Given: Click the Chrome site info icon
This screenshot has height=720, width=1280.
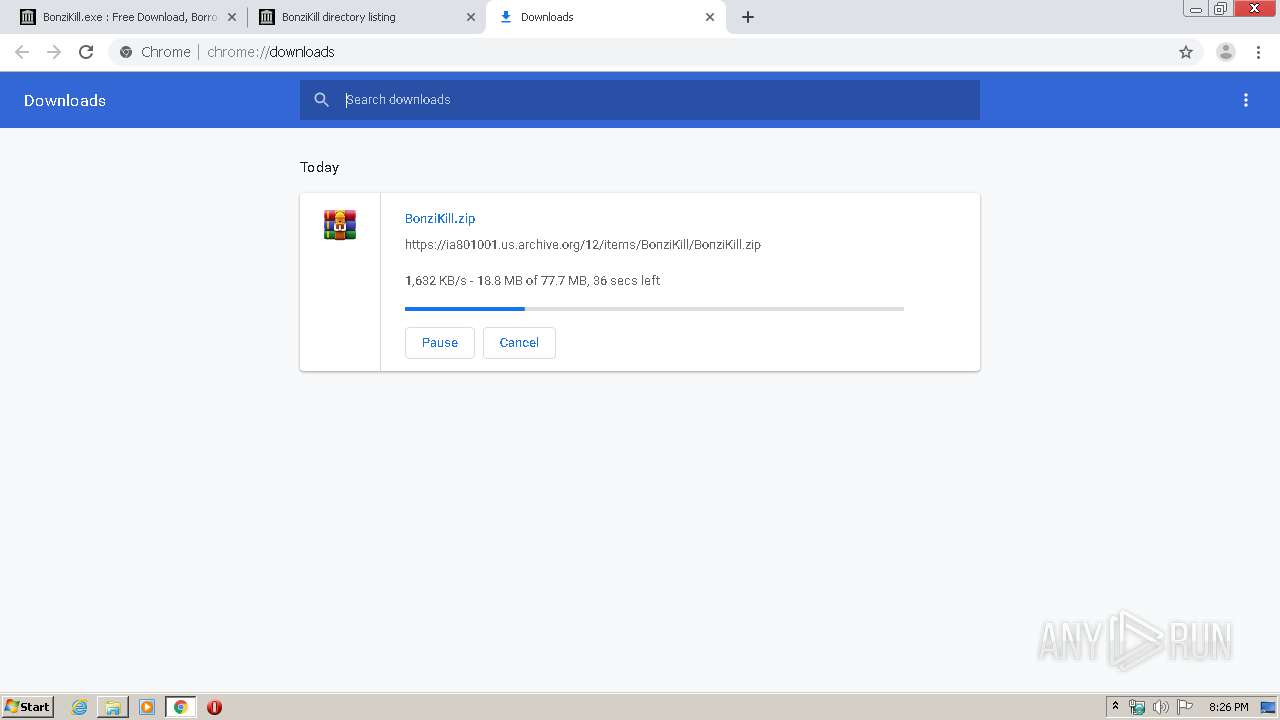Looking at the screenshot, I should tap(126, 52).
